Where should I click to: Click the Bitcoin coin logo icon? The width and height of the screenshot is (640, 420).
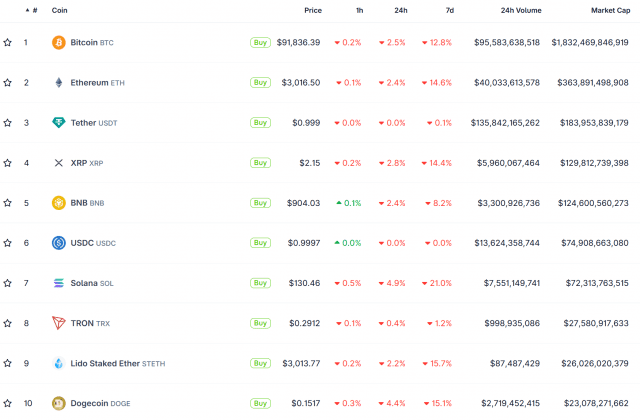click(x=58, y=43)
